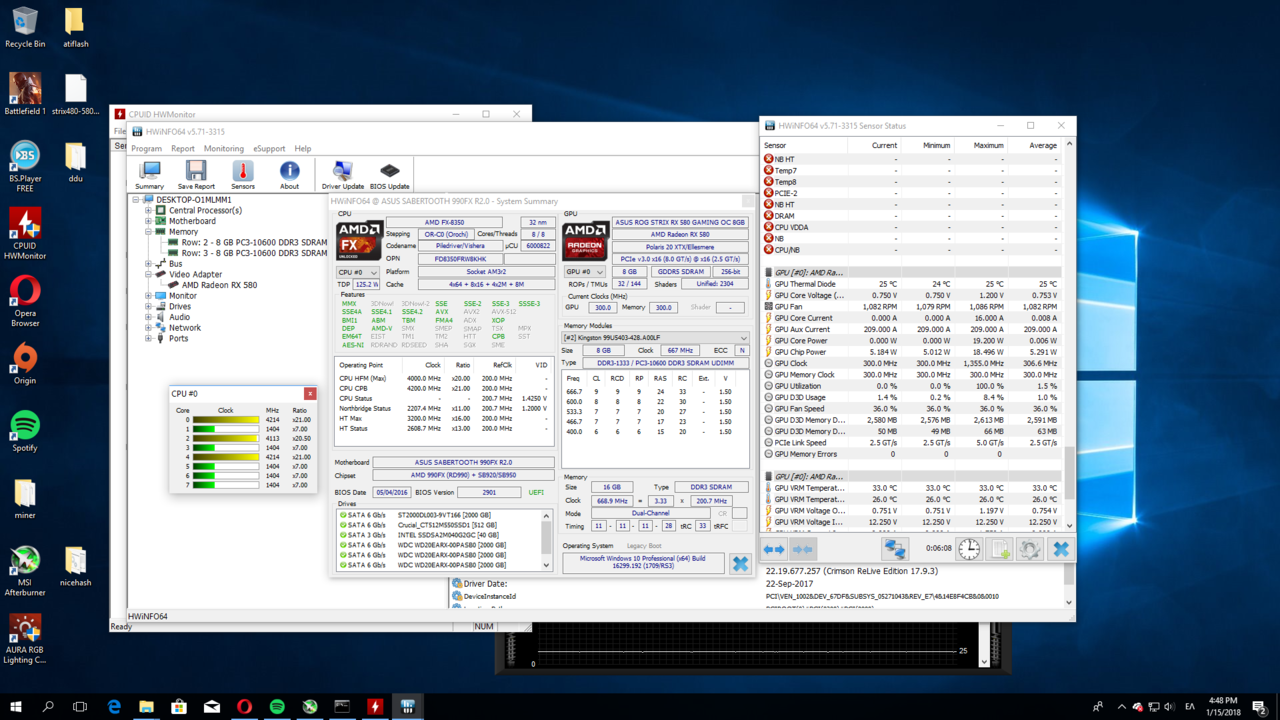Open Battlefield 1 desktop shortcut
Screen dimensions: 1280x720
point(25,94)
